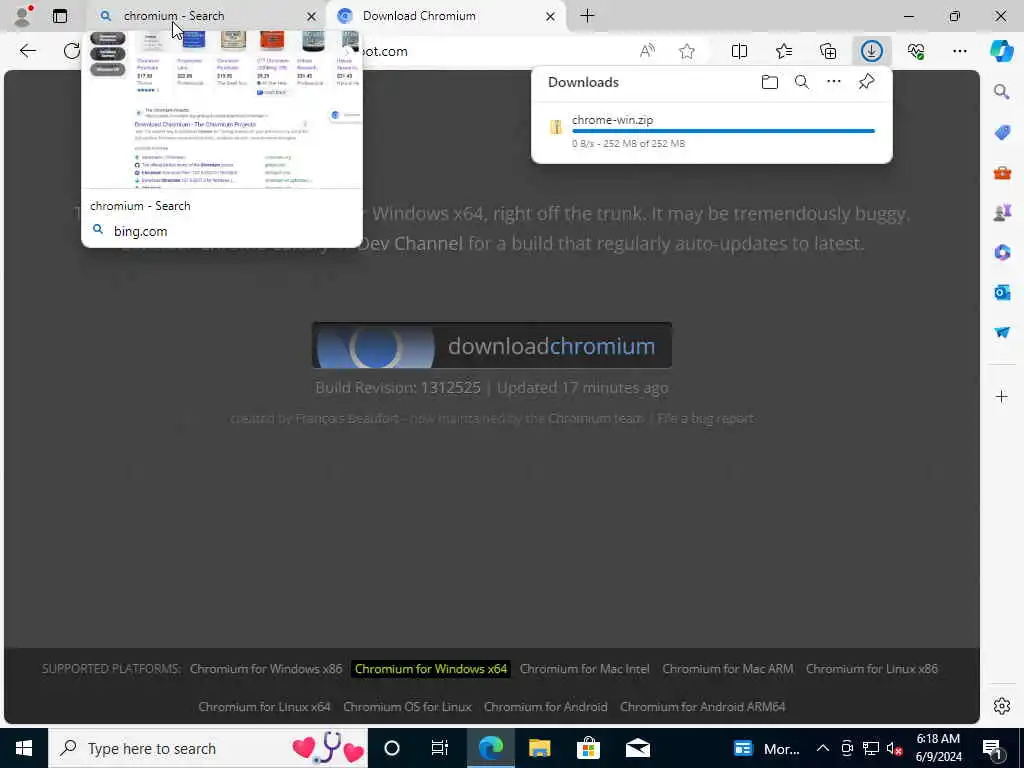Open Browser essentials heart icon
The height and width of the screenshot is (768, 1024).
(x=916, y=51)
